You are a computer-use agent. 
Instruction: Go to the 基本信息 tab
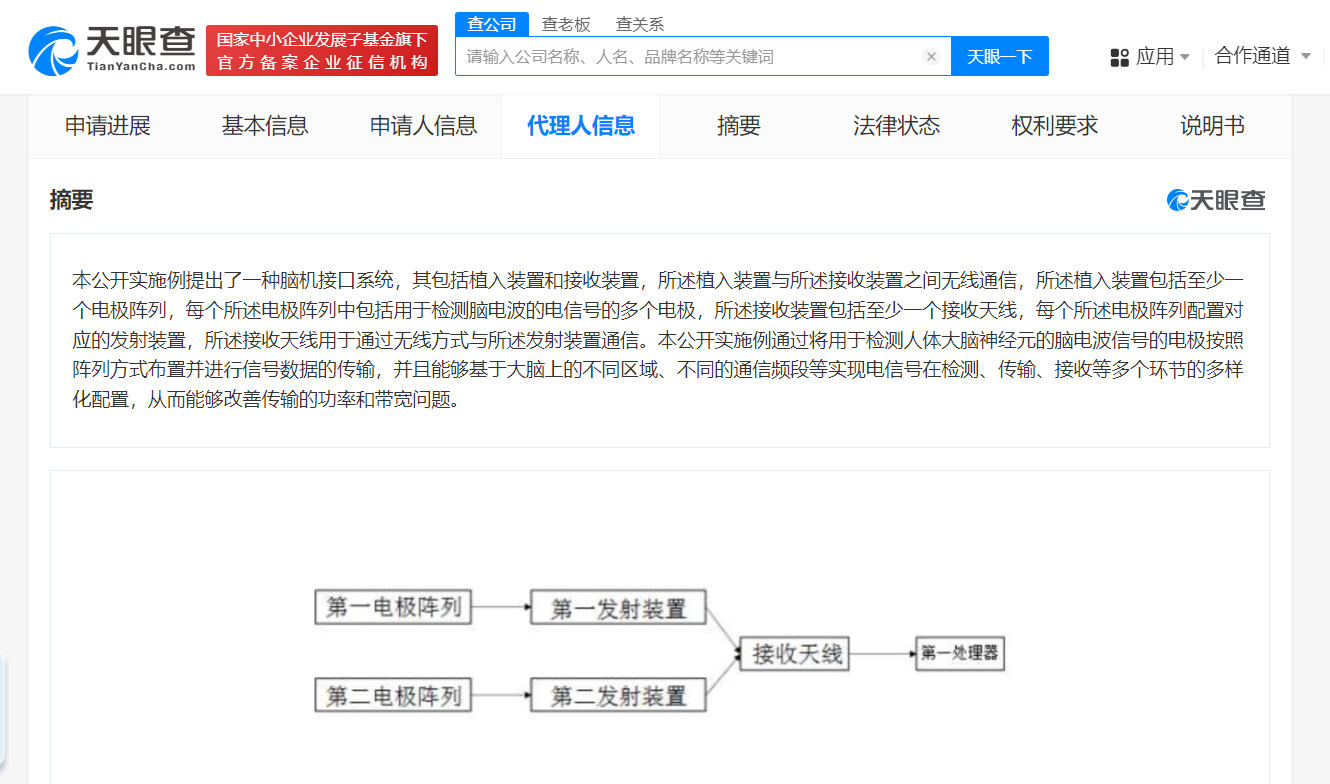265,126
